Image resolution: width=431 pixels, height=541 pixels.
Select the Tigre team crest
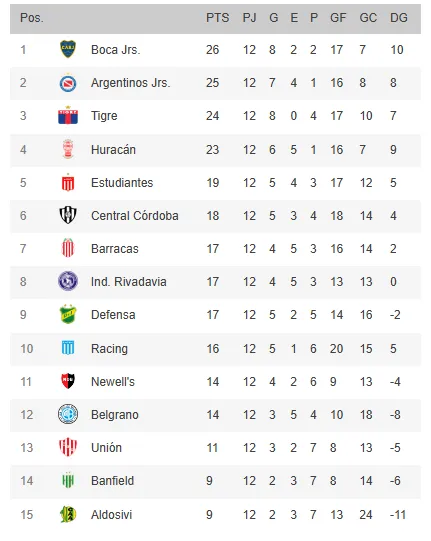click(x=68, y=115)
